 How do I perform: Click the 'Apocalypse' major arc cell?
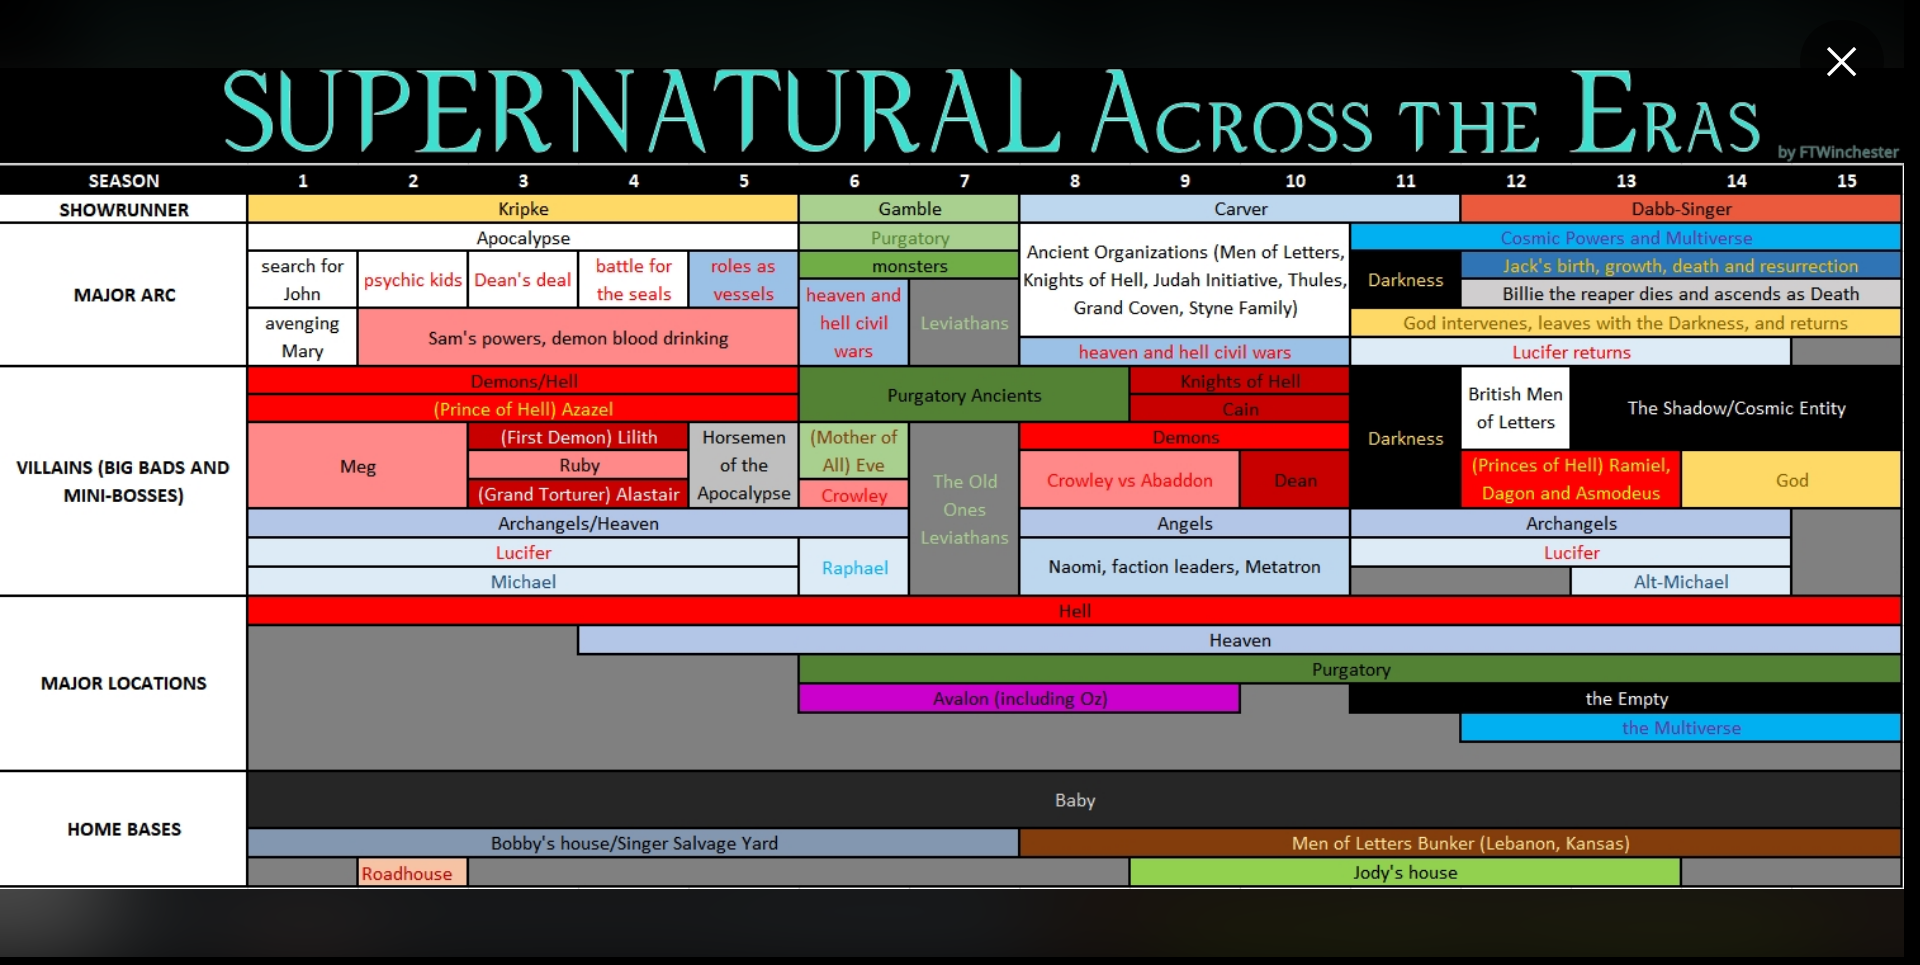click(523, 238)
